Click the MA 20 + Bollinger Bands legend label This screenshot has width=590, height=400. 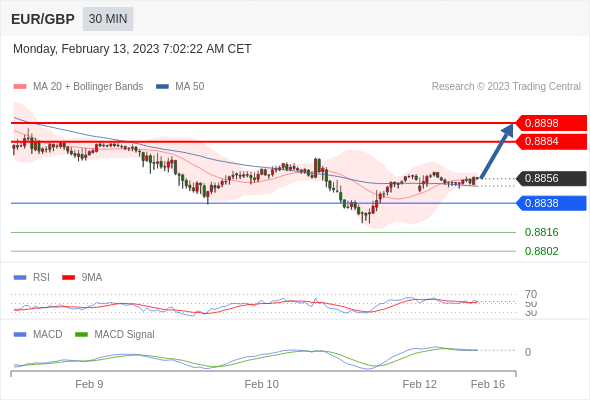88,87
